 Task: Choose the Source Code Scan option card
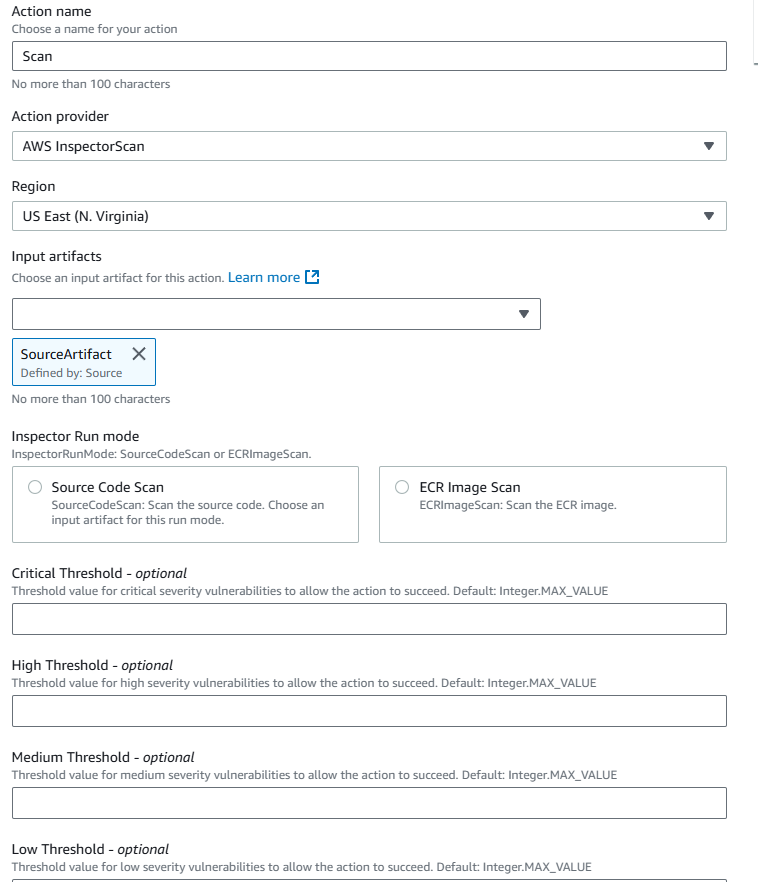[x=185, y=504]
